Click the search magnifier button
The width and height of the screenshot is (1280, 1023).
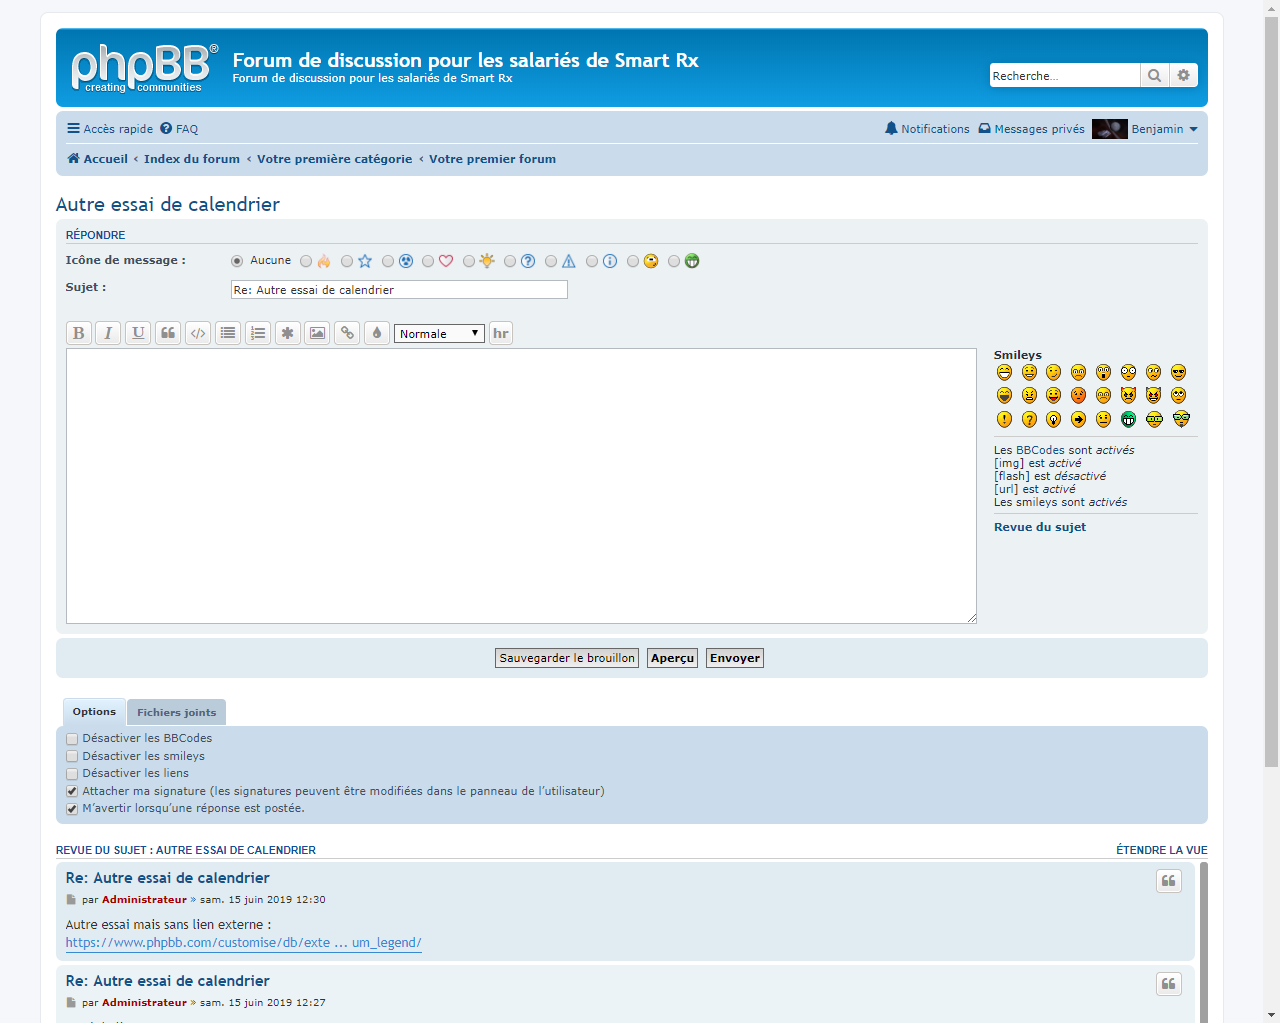click(x=1154, y=76)
